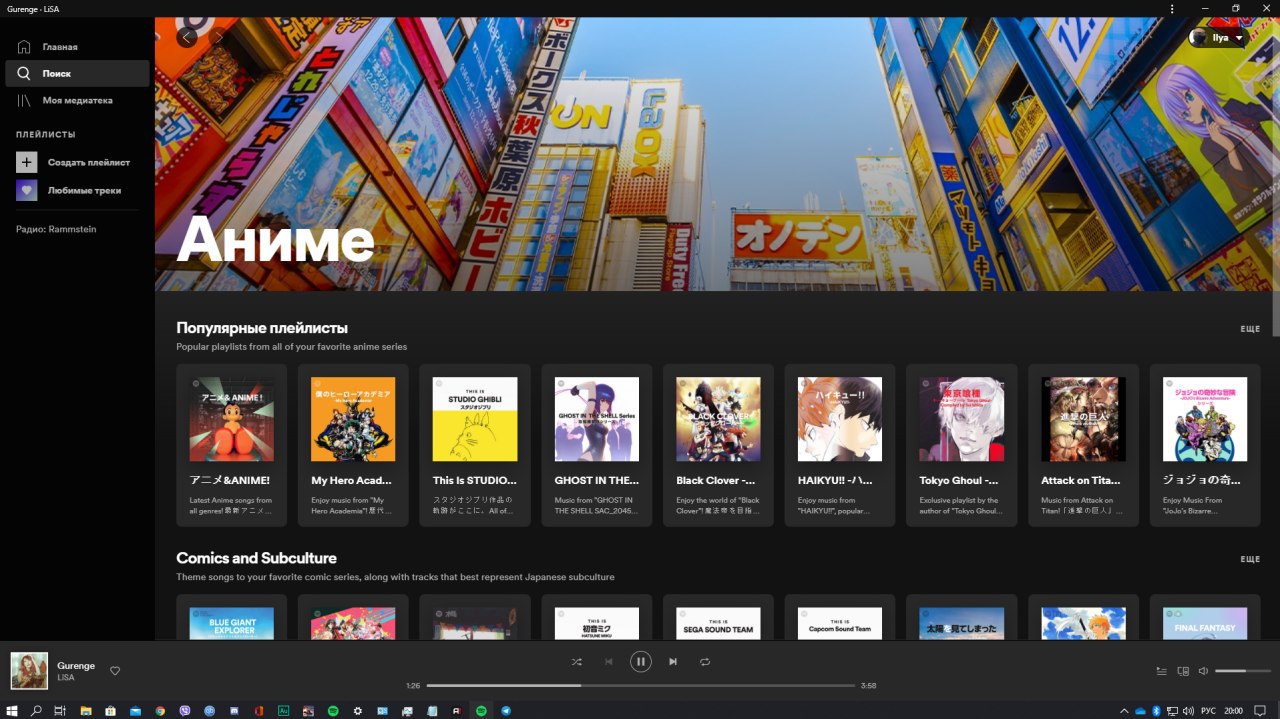Open the This Is STUDIO GHIBLI playlist
1280x719 pixels.
coord(475,445)
